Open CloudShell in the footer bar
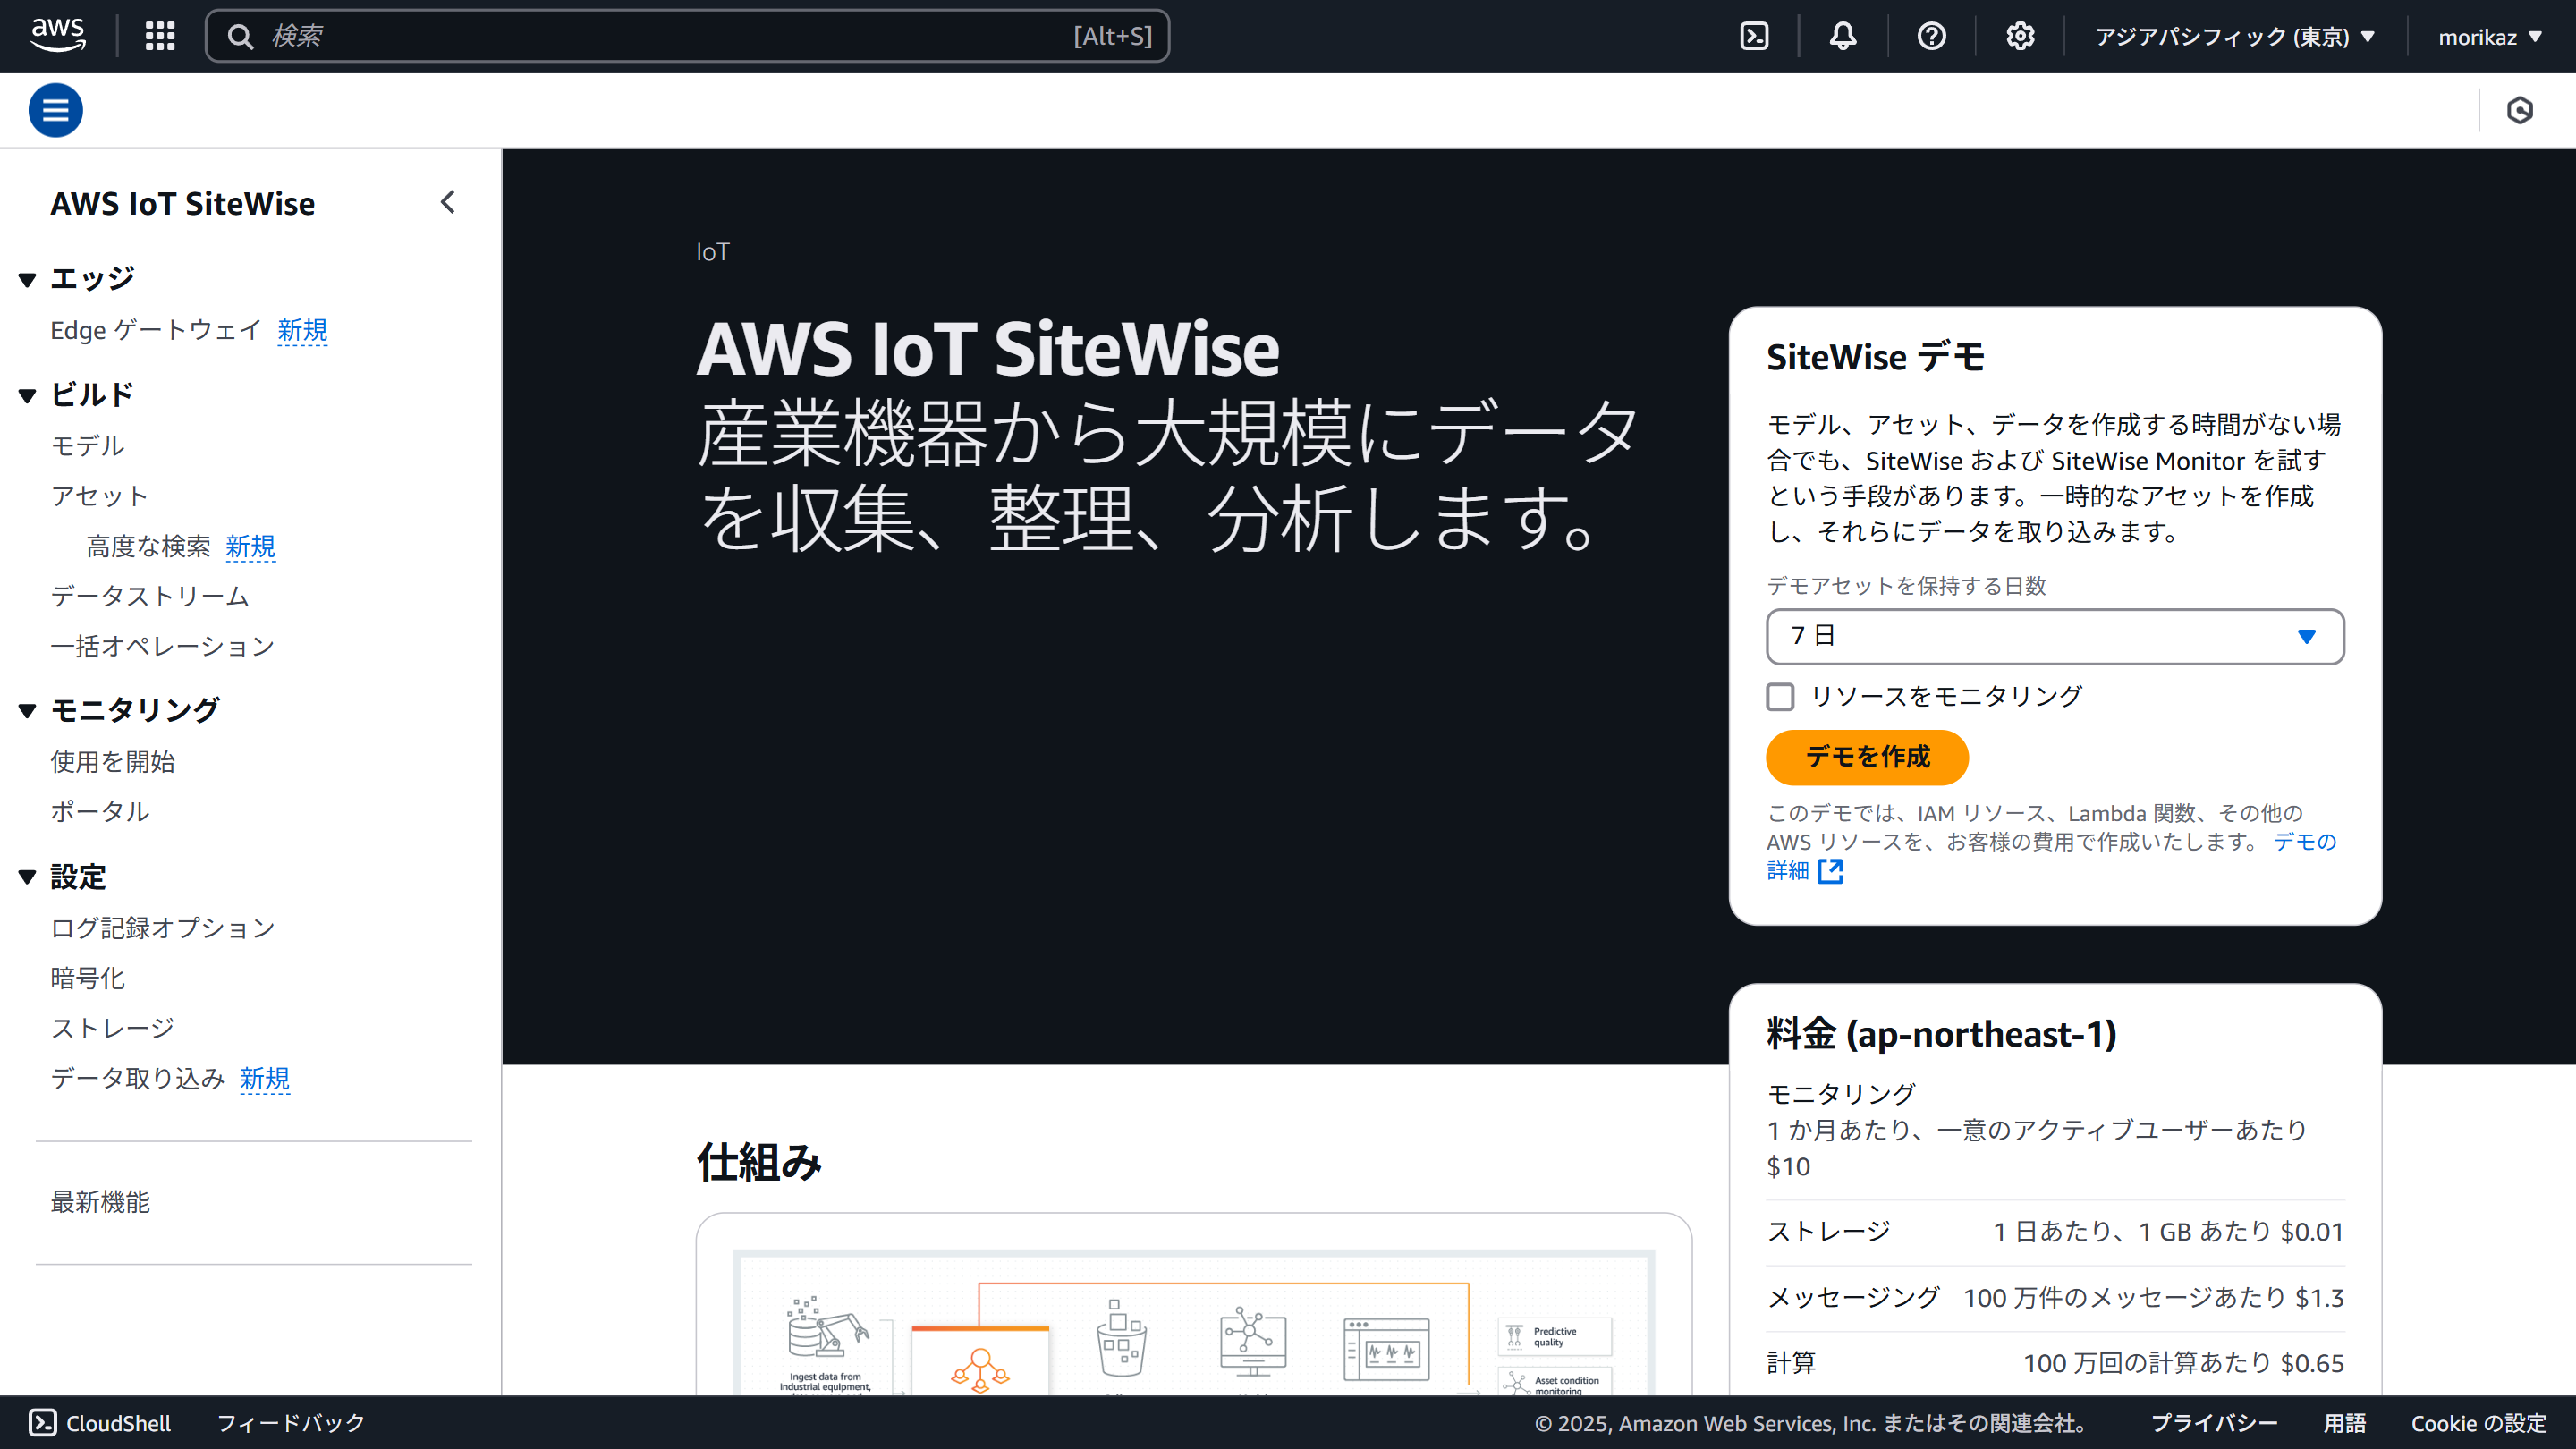Viewport: 2576px width, 1449px height. [x=100, y=1422]
